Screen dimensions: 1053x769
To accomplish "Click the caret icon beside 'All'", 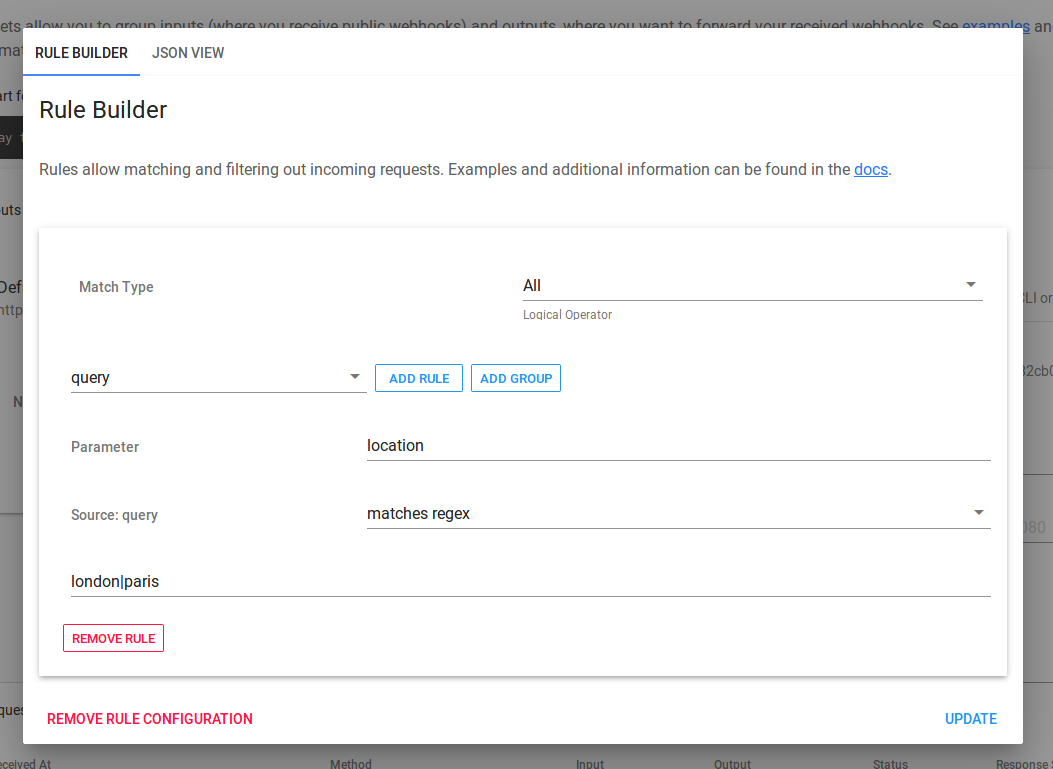I will 970,284.
